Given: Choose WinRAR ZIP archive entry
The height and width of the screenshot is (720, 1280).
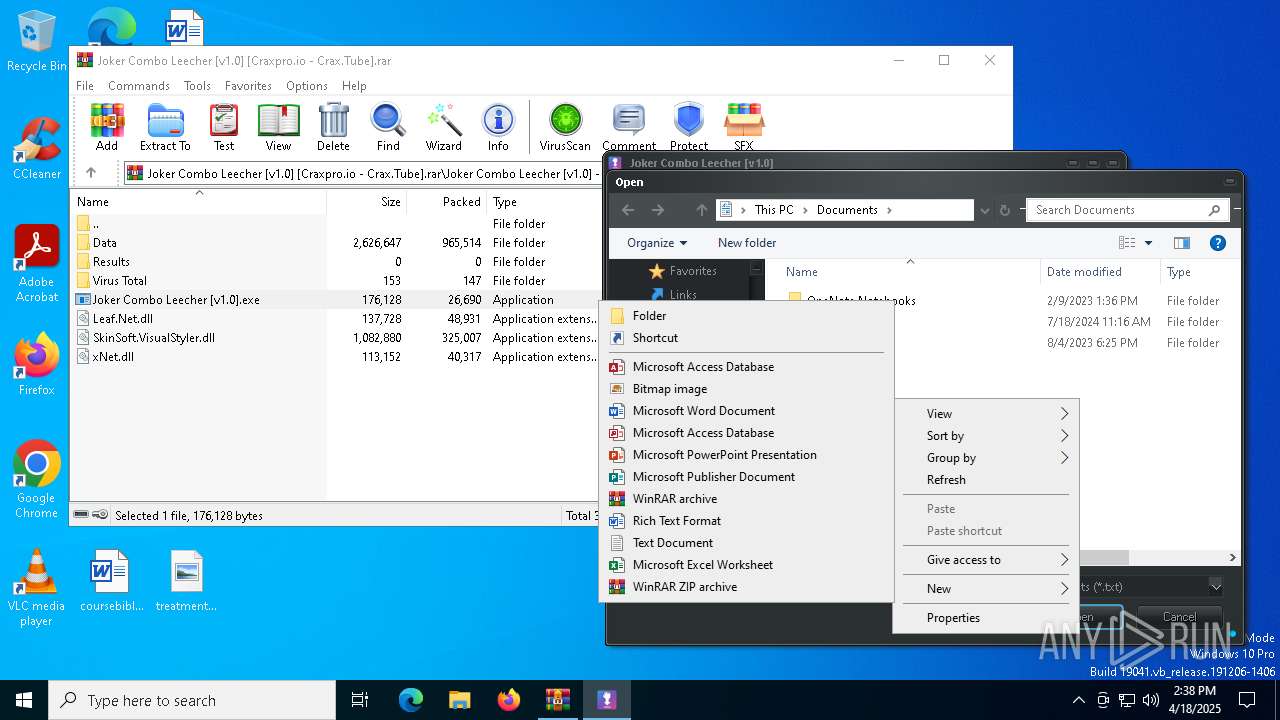Looking at the screenshot, I should [x=746, y=587].
